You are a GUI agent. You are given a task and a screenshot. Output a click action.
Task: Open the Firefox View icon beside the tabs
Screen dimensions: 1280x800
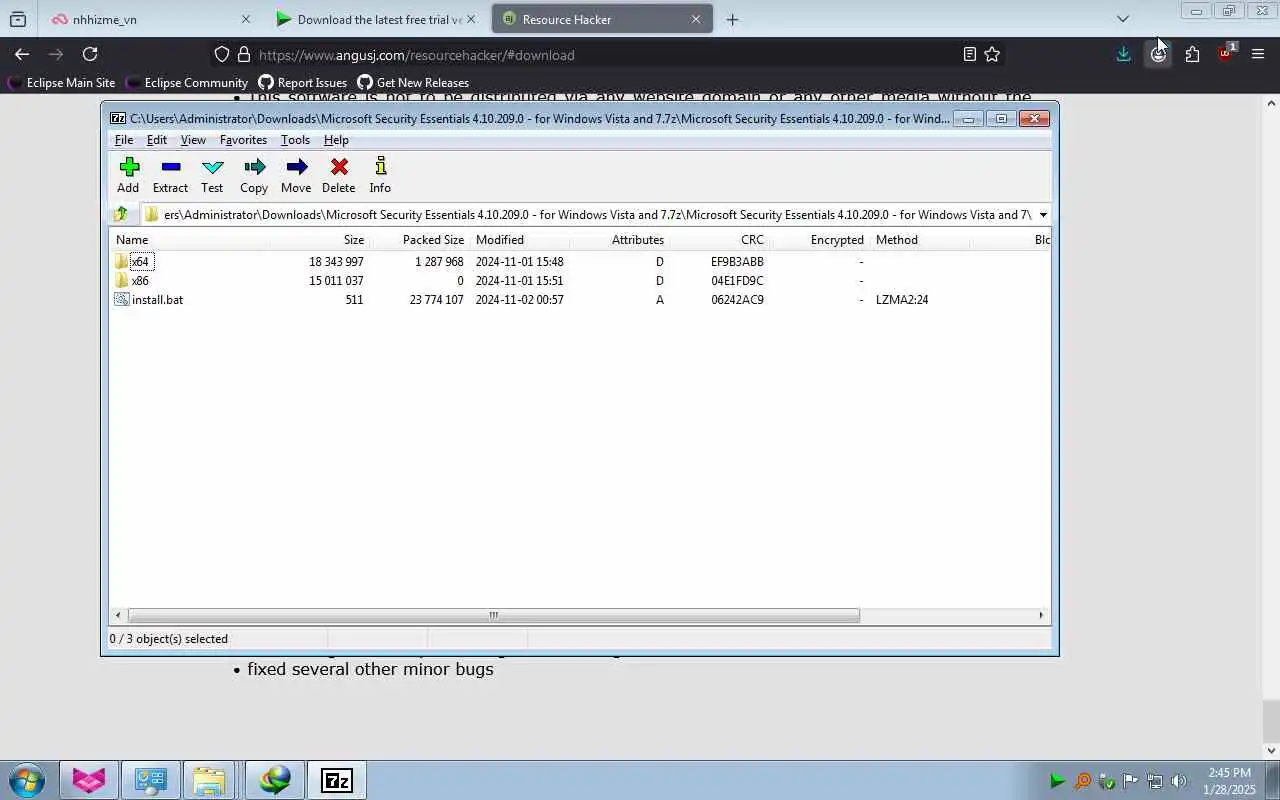click(x=17, y=19)
